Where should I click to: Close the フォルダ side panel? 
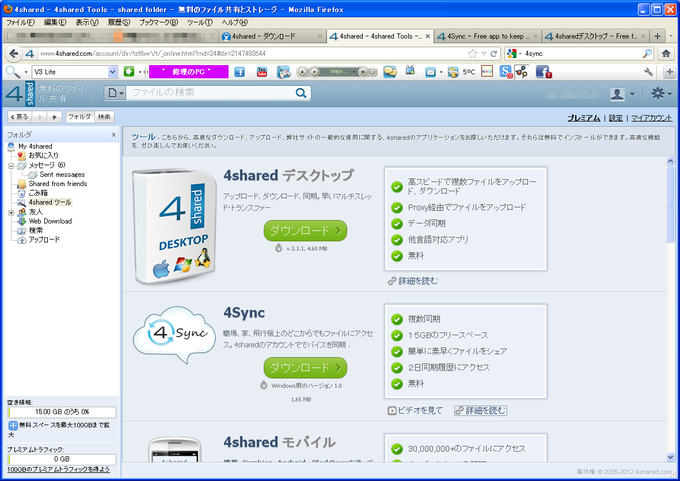[x=114, y=135]
